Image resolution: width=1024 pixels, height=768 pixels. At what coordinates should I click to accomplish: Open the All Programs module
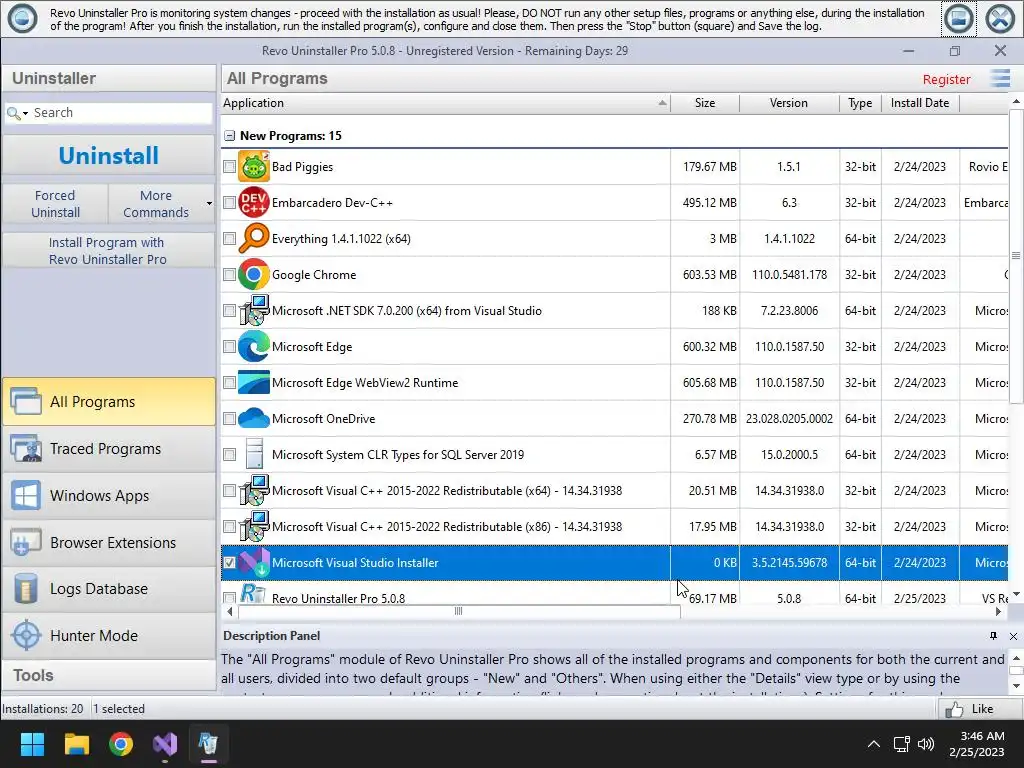point(109,402)
